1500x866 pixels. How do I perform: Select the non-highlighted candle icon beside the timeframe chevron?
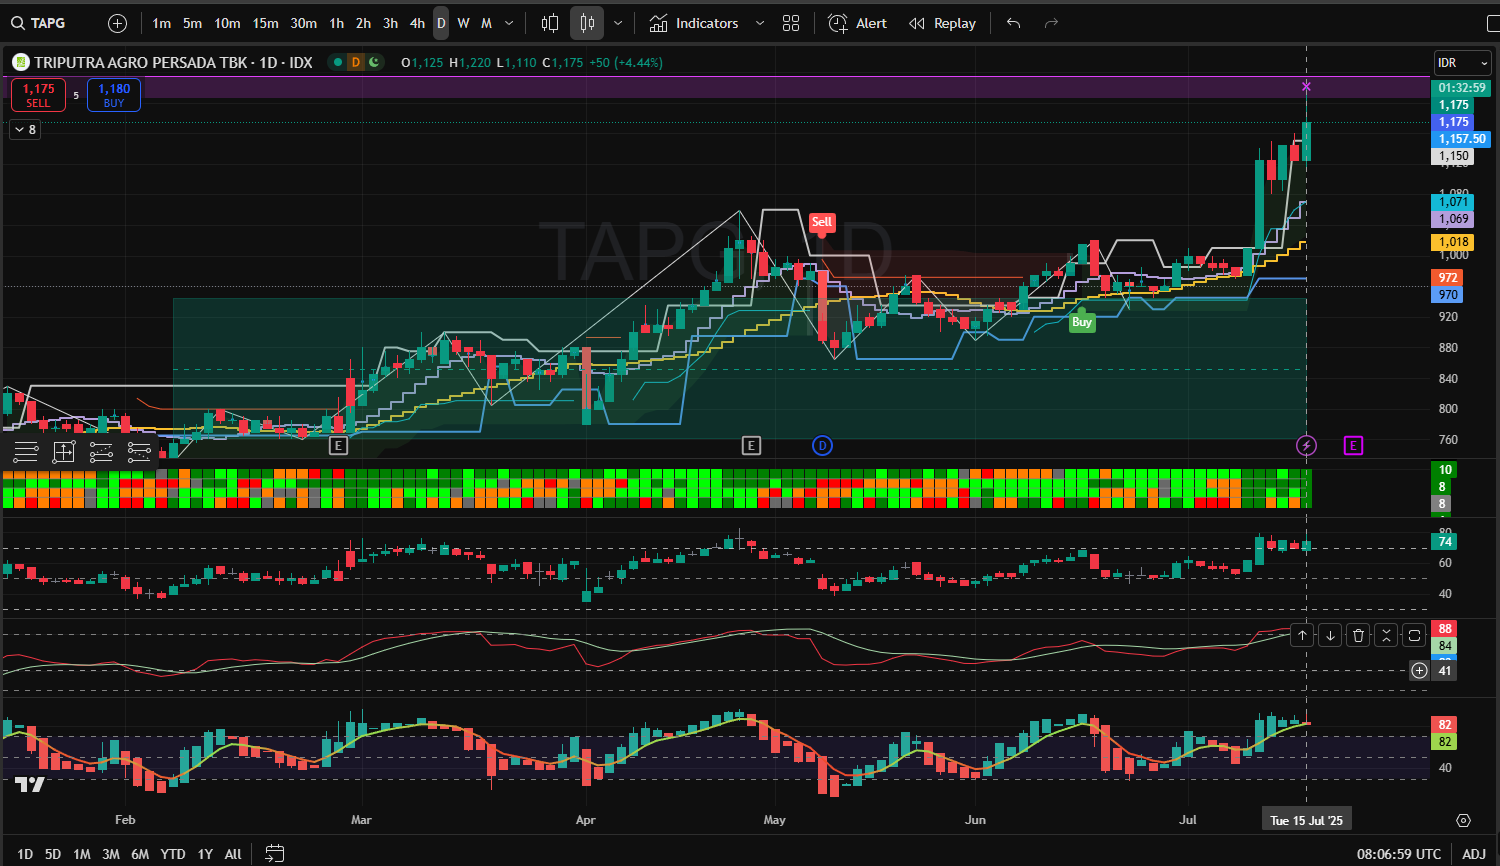click(549, 23)
